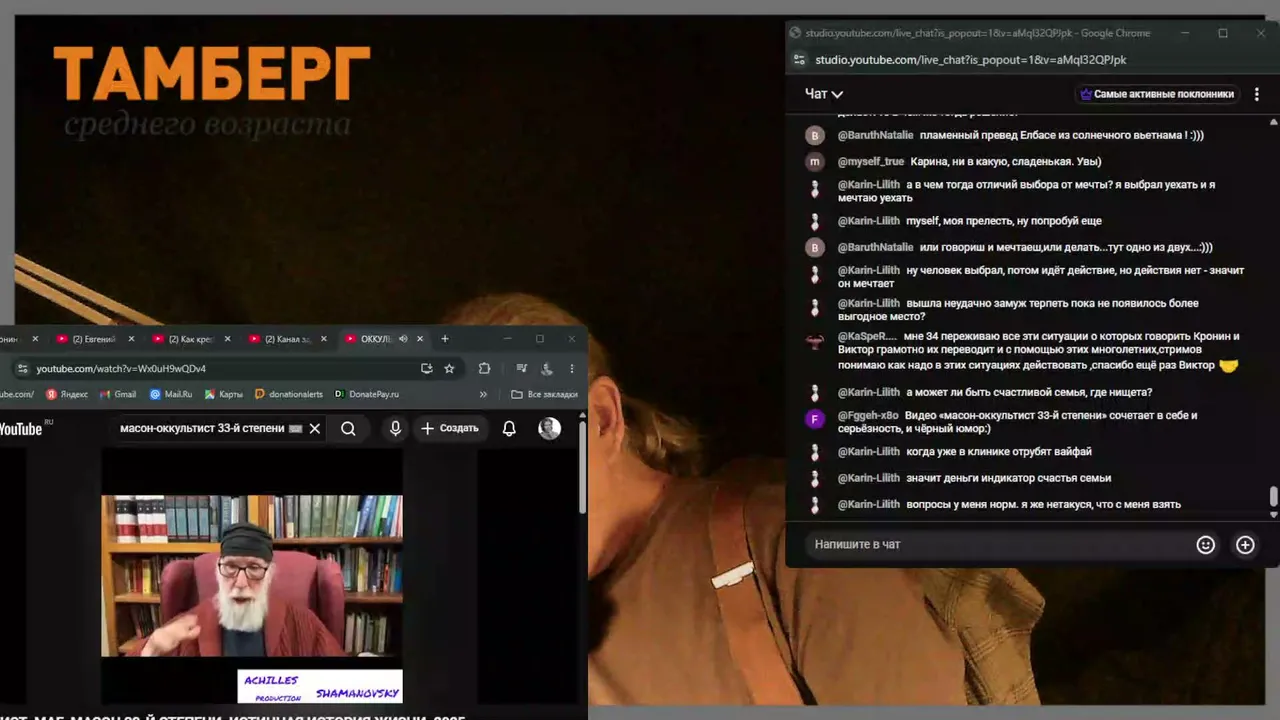This screenshot has height=720, width=1280.
Task: Click the YouTube video player with bookshelf
Action: 252,576
